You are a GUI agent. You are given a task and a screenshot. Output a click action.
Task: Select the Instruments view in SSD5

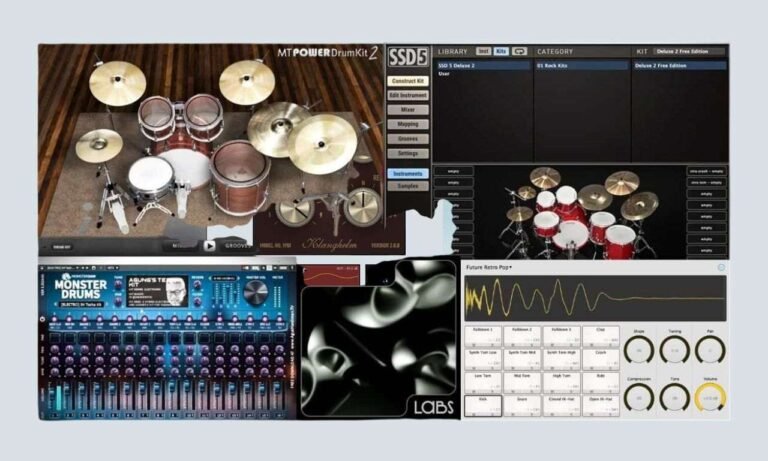(408, 173)
